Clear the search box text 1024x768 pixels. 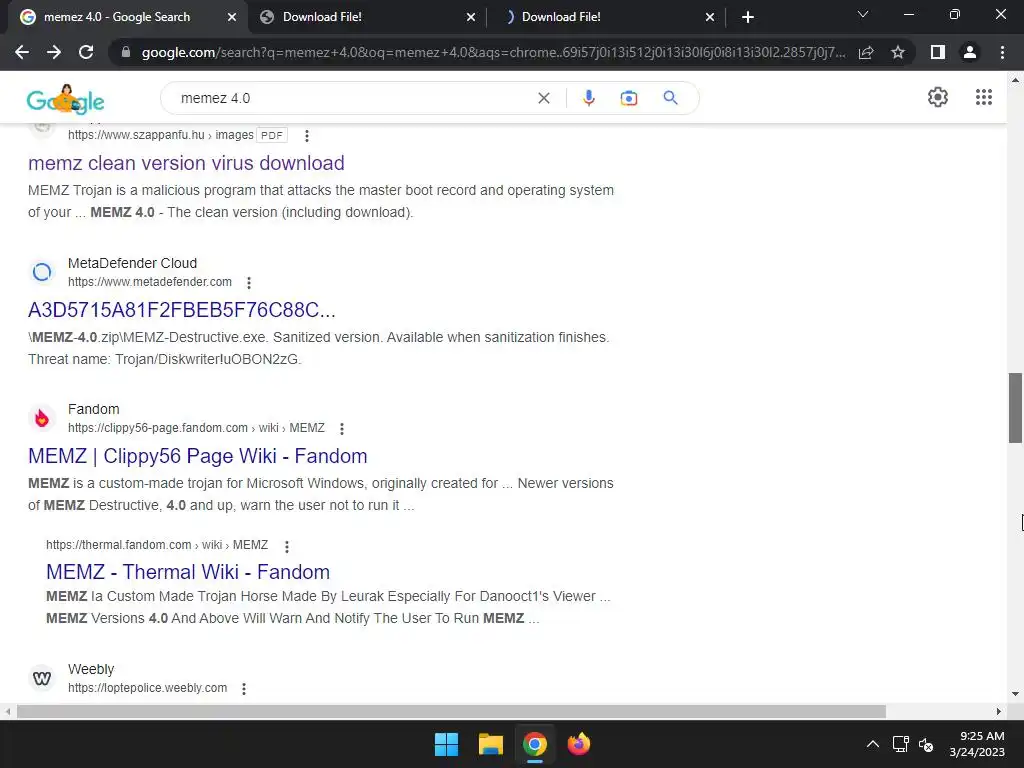pyautogui.click(x=543, y=98)
